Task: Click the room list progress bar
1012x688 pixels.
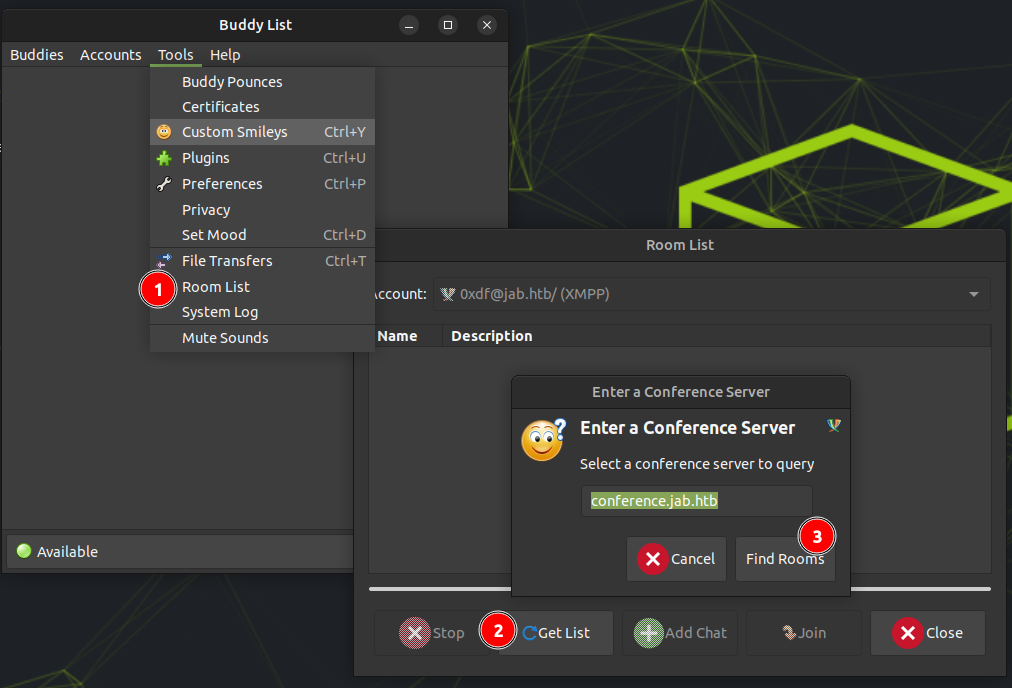Action: [680, 589]
